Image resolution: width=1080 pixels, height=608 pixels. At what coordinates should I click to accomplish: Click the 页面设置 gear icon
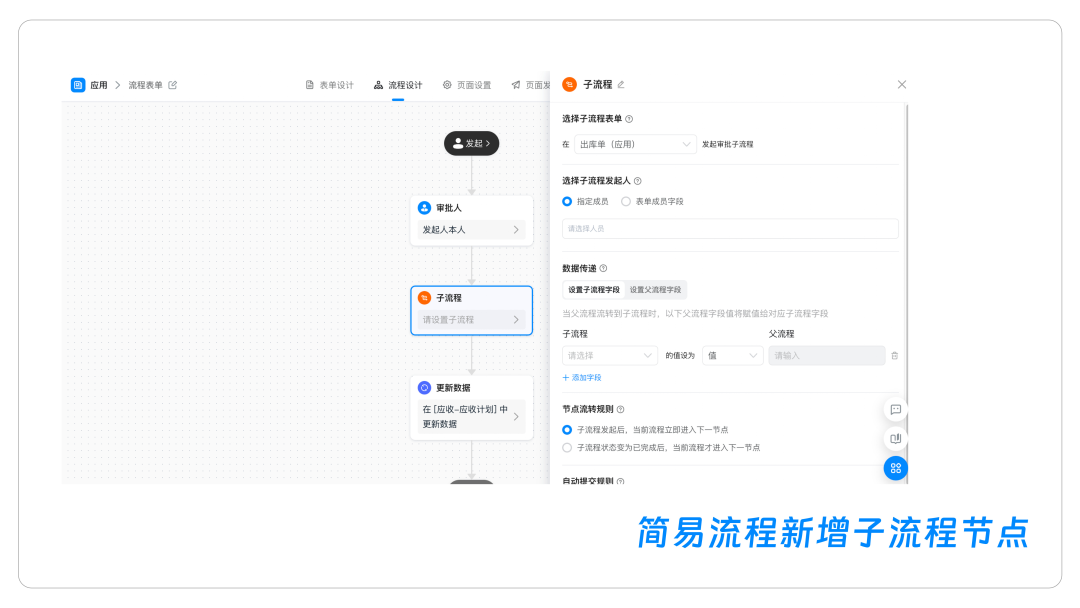447,85
